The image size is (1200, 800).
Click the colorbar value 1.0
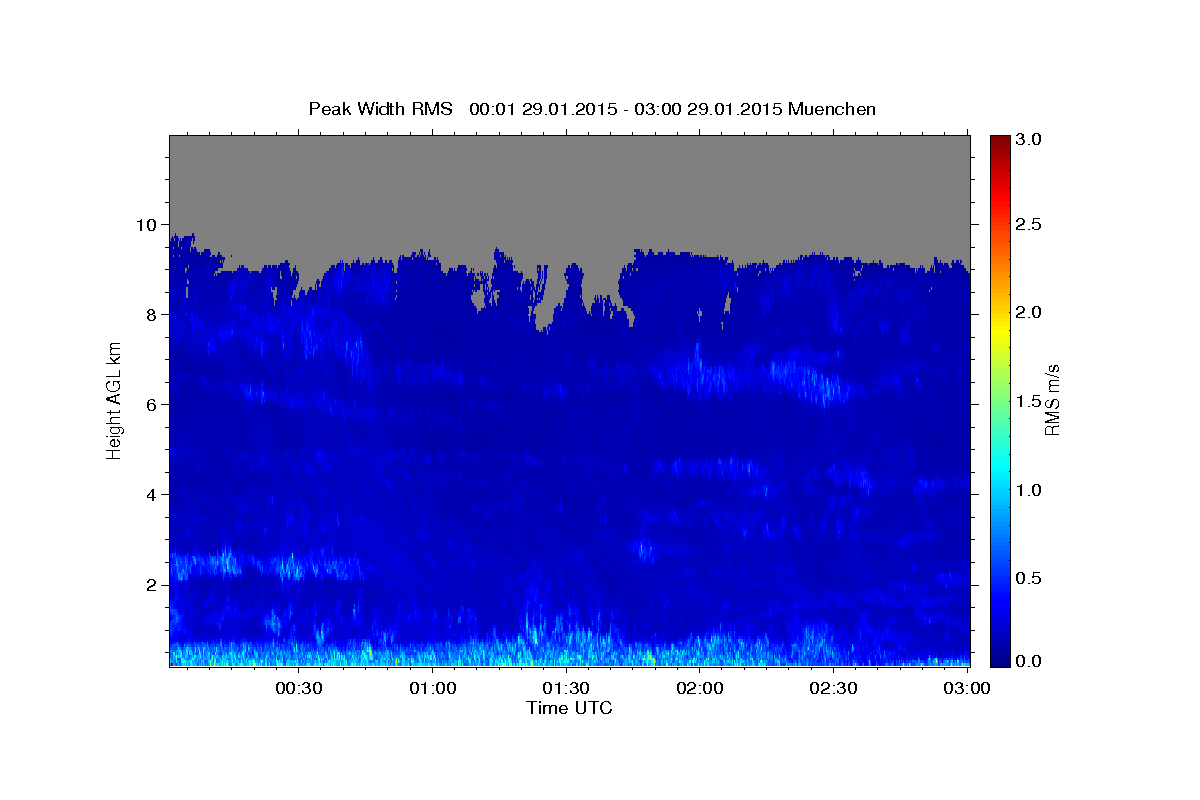click(x=1030, y=490)
